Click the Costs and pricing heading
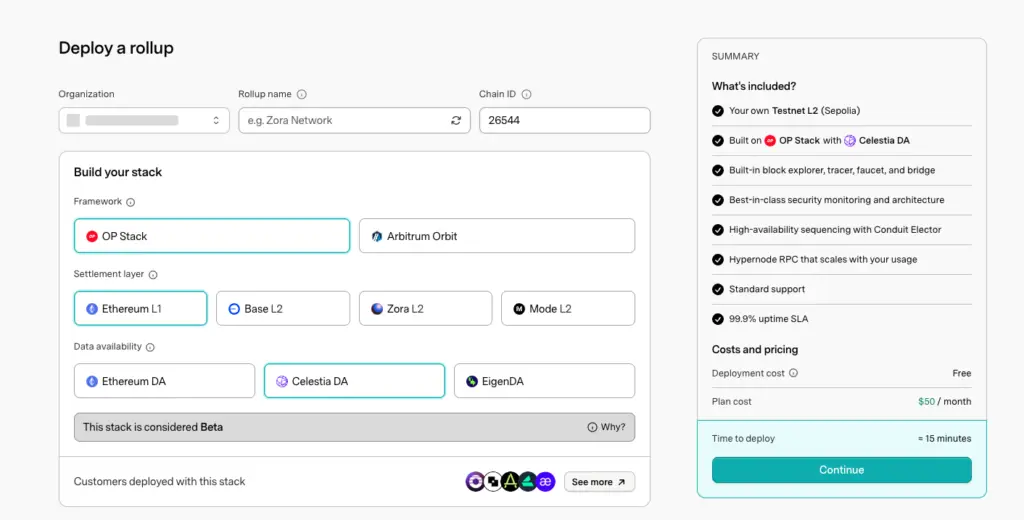1024x520 pixels. click(x=755, y=349)
